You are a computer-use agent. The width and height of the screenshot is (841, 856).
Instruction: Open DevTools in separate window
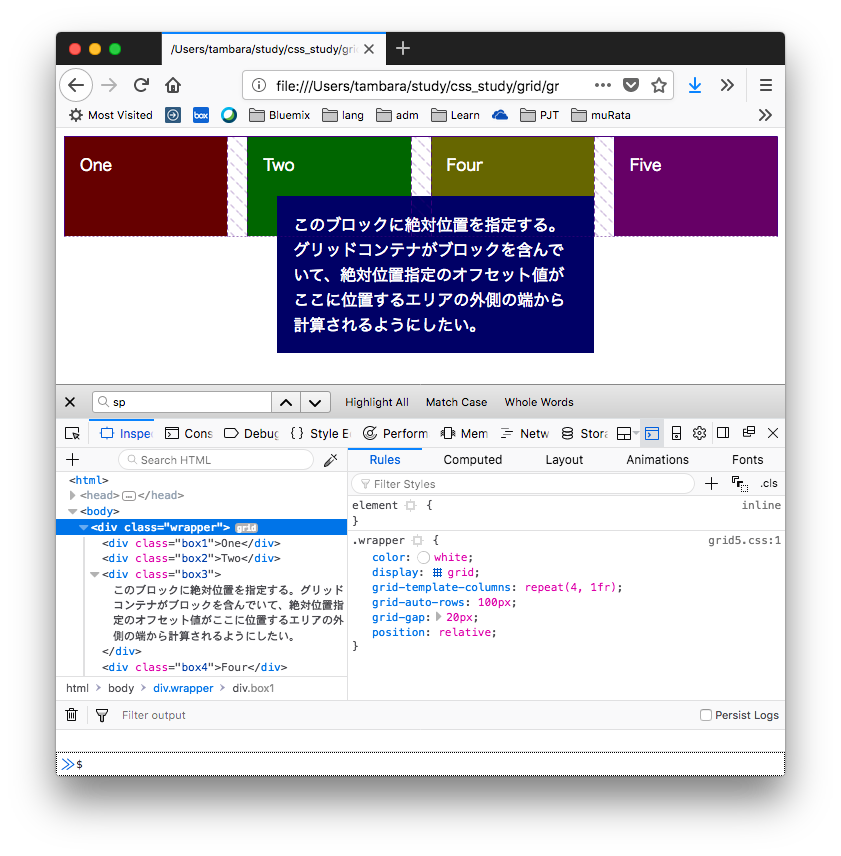click(x=749, y=432)
